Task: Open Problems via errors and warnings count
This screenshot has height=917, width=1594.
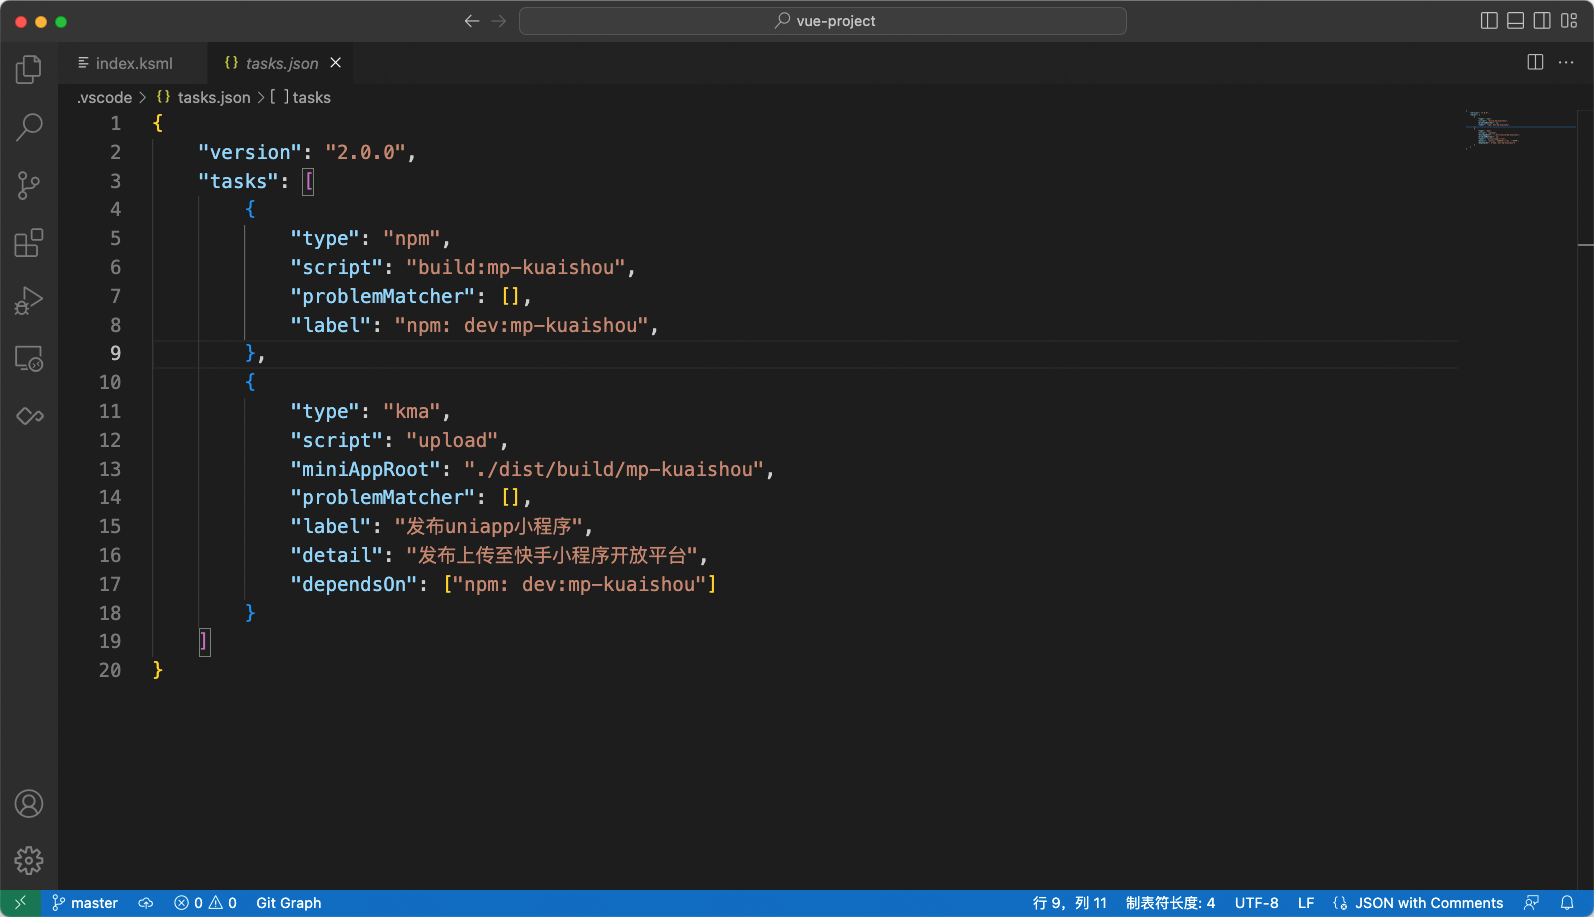Action: pyautogui.click(x=205, y=903)
